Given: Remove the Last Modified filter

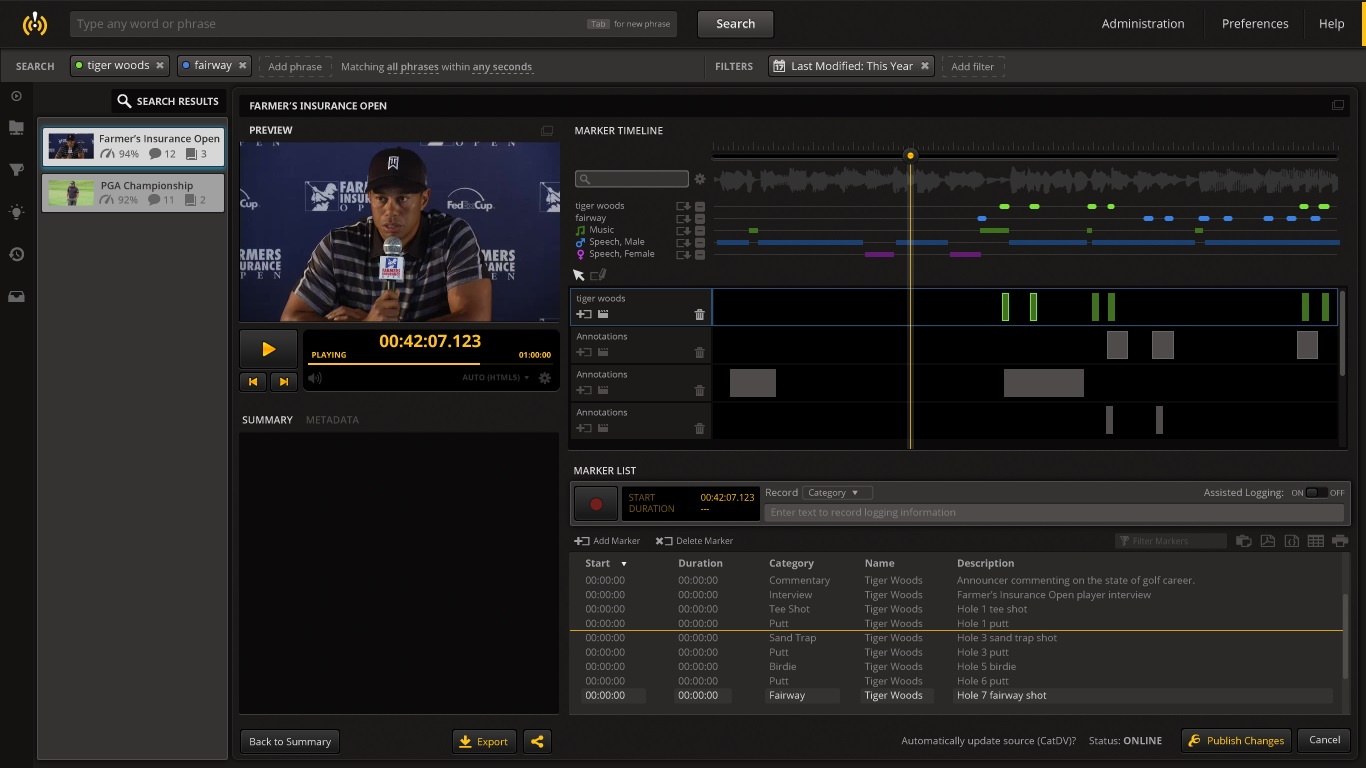Looking at the screenshot, I should (x=925, y=66).
